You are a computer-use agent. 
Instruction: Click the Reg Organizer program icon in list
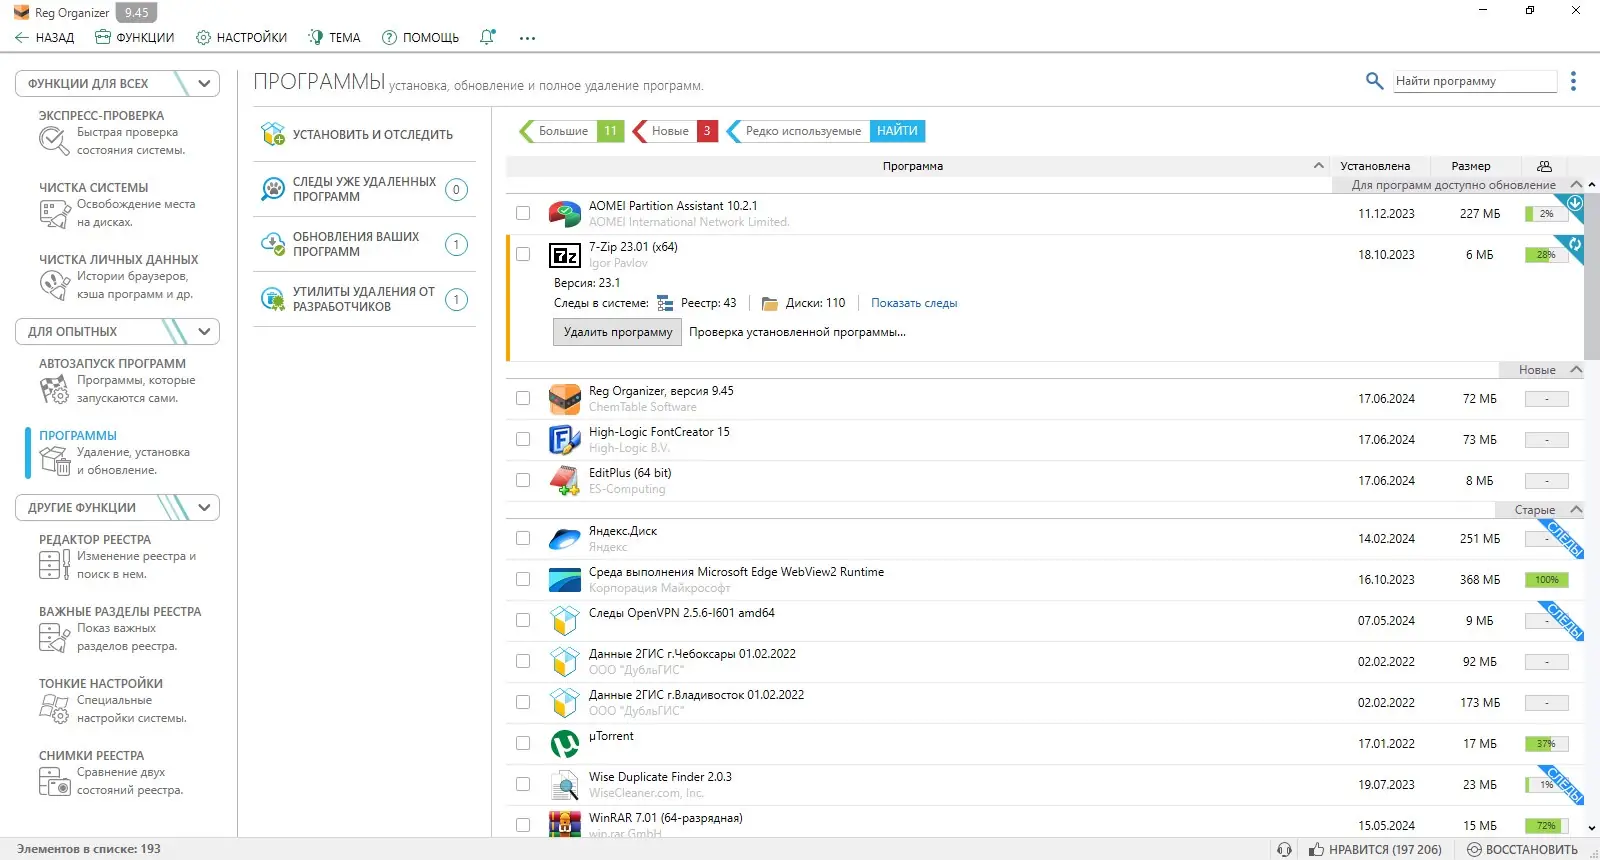tap(565, 399)
